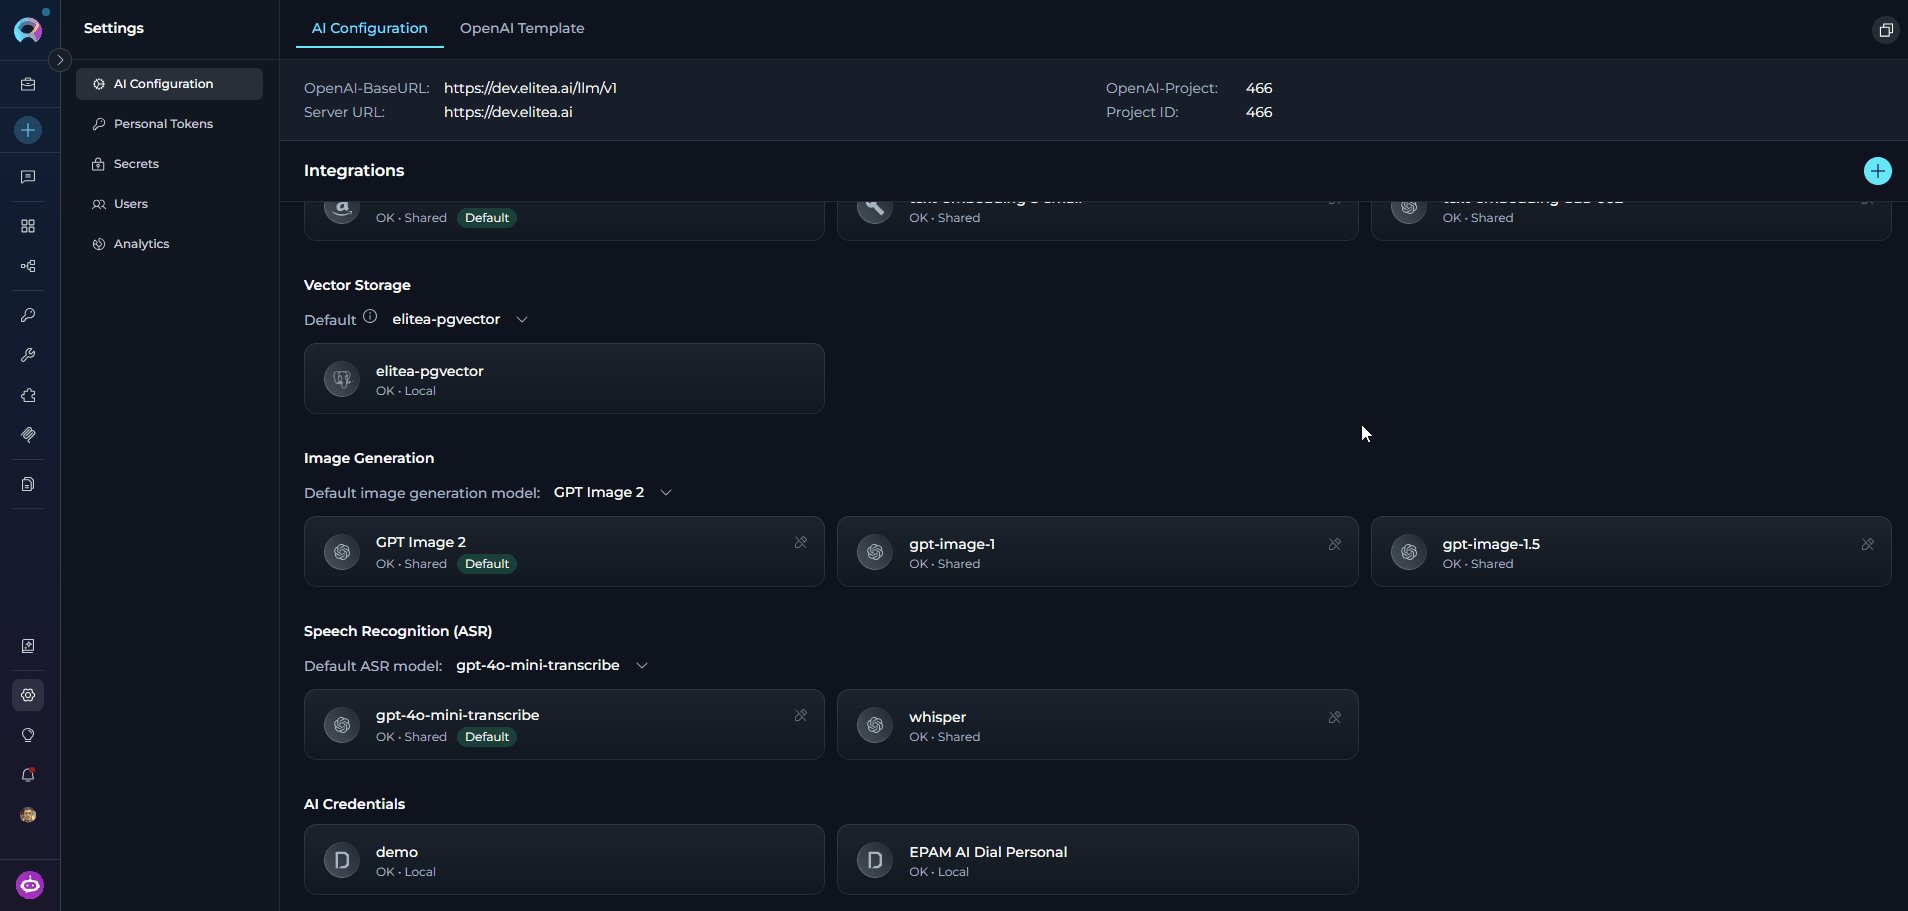Open the gpt-image-1 integration card
The height and width of the screenshot is (911, 1908).
coord(1097,552)
